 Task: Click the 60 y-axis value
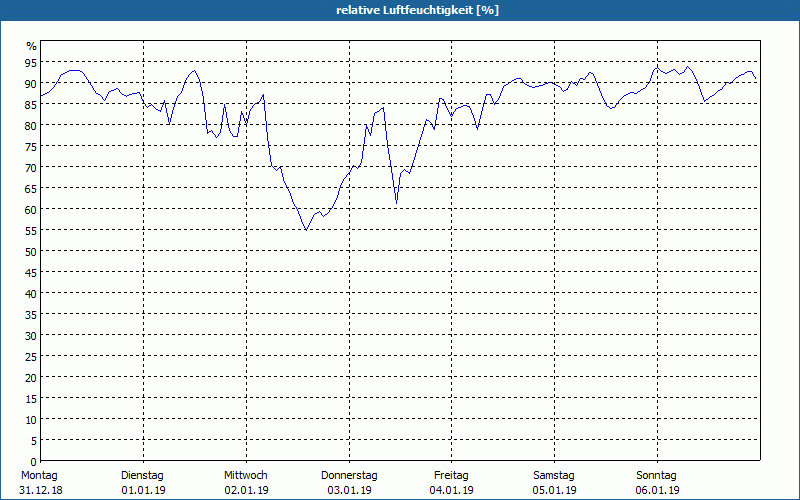click(x=31, y=210)
